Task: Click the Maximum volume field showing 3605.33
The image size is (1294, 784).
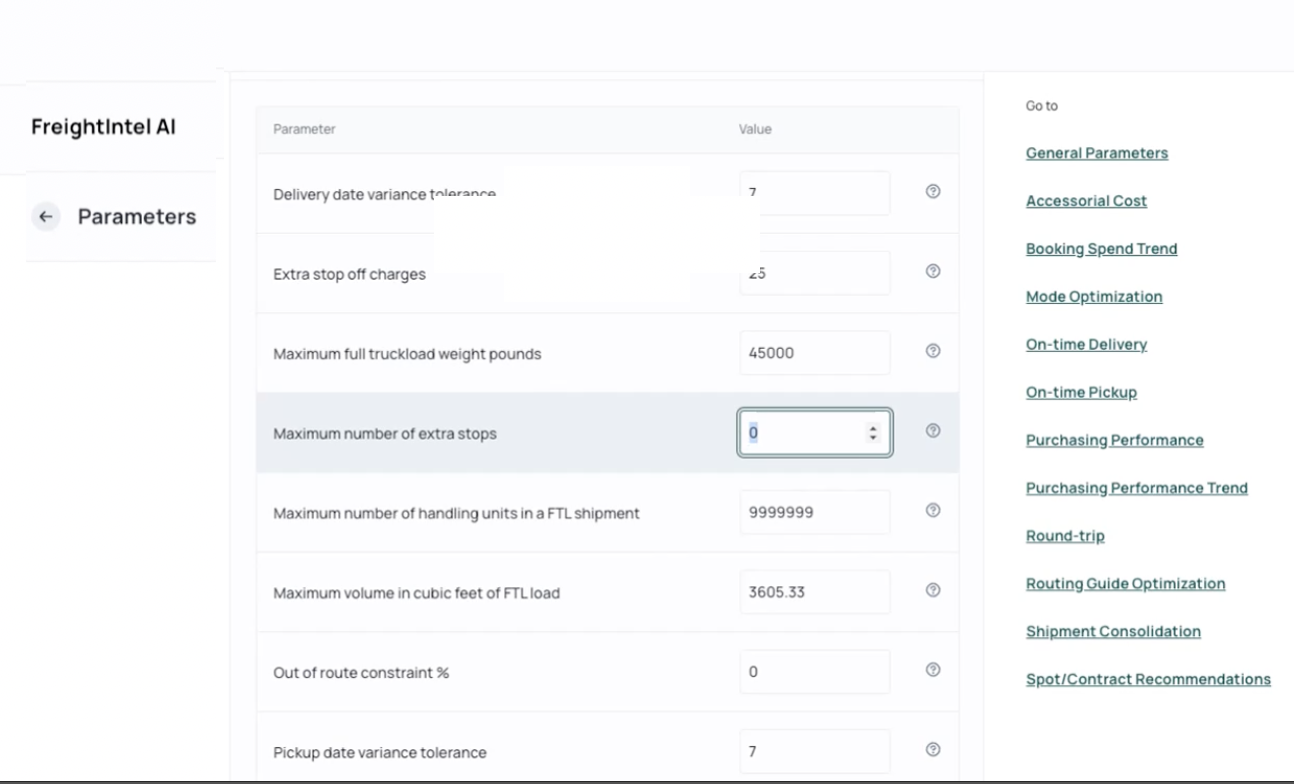Action: [814, 592]
